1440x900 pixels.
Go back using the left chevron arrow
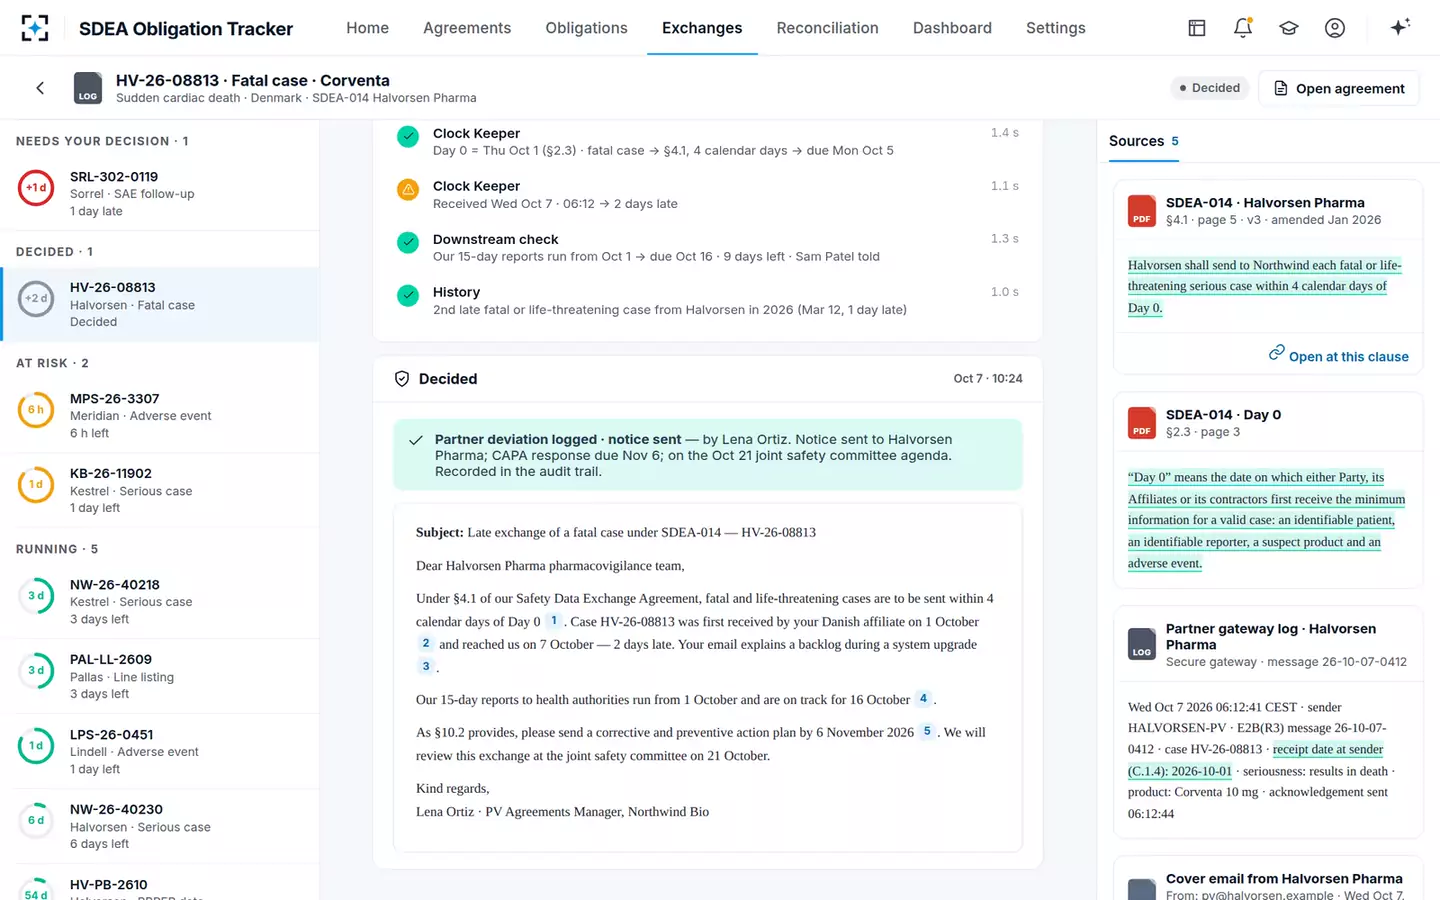40,88
